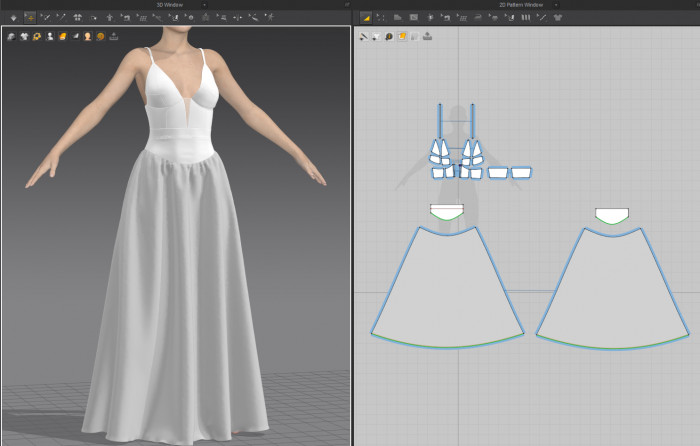Open the 2D Pattern Window title dropdown arrow
Screen dimensions: 700x446
556,5
